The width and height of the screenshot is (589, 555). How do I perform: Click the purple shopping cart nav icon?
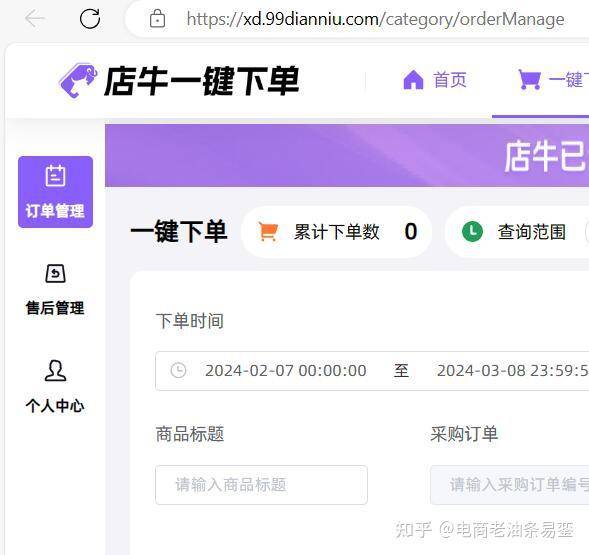point(529,79)
